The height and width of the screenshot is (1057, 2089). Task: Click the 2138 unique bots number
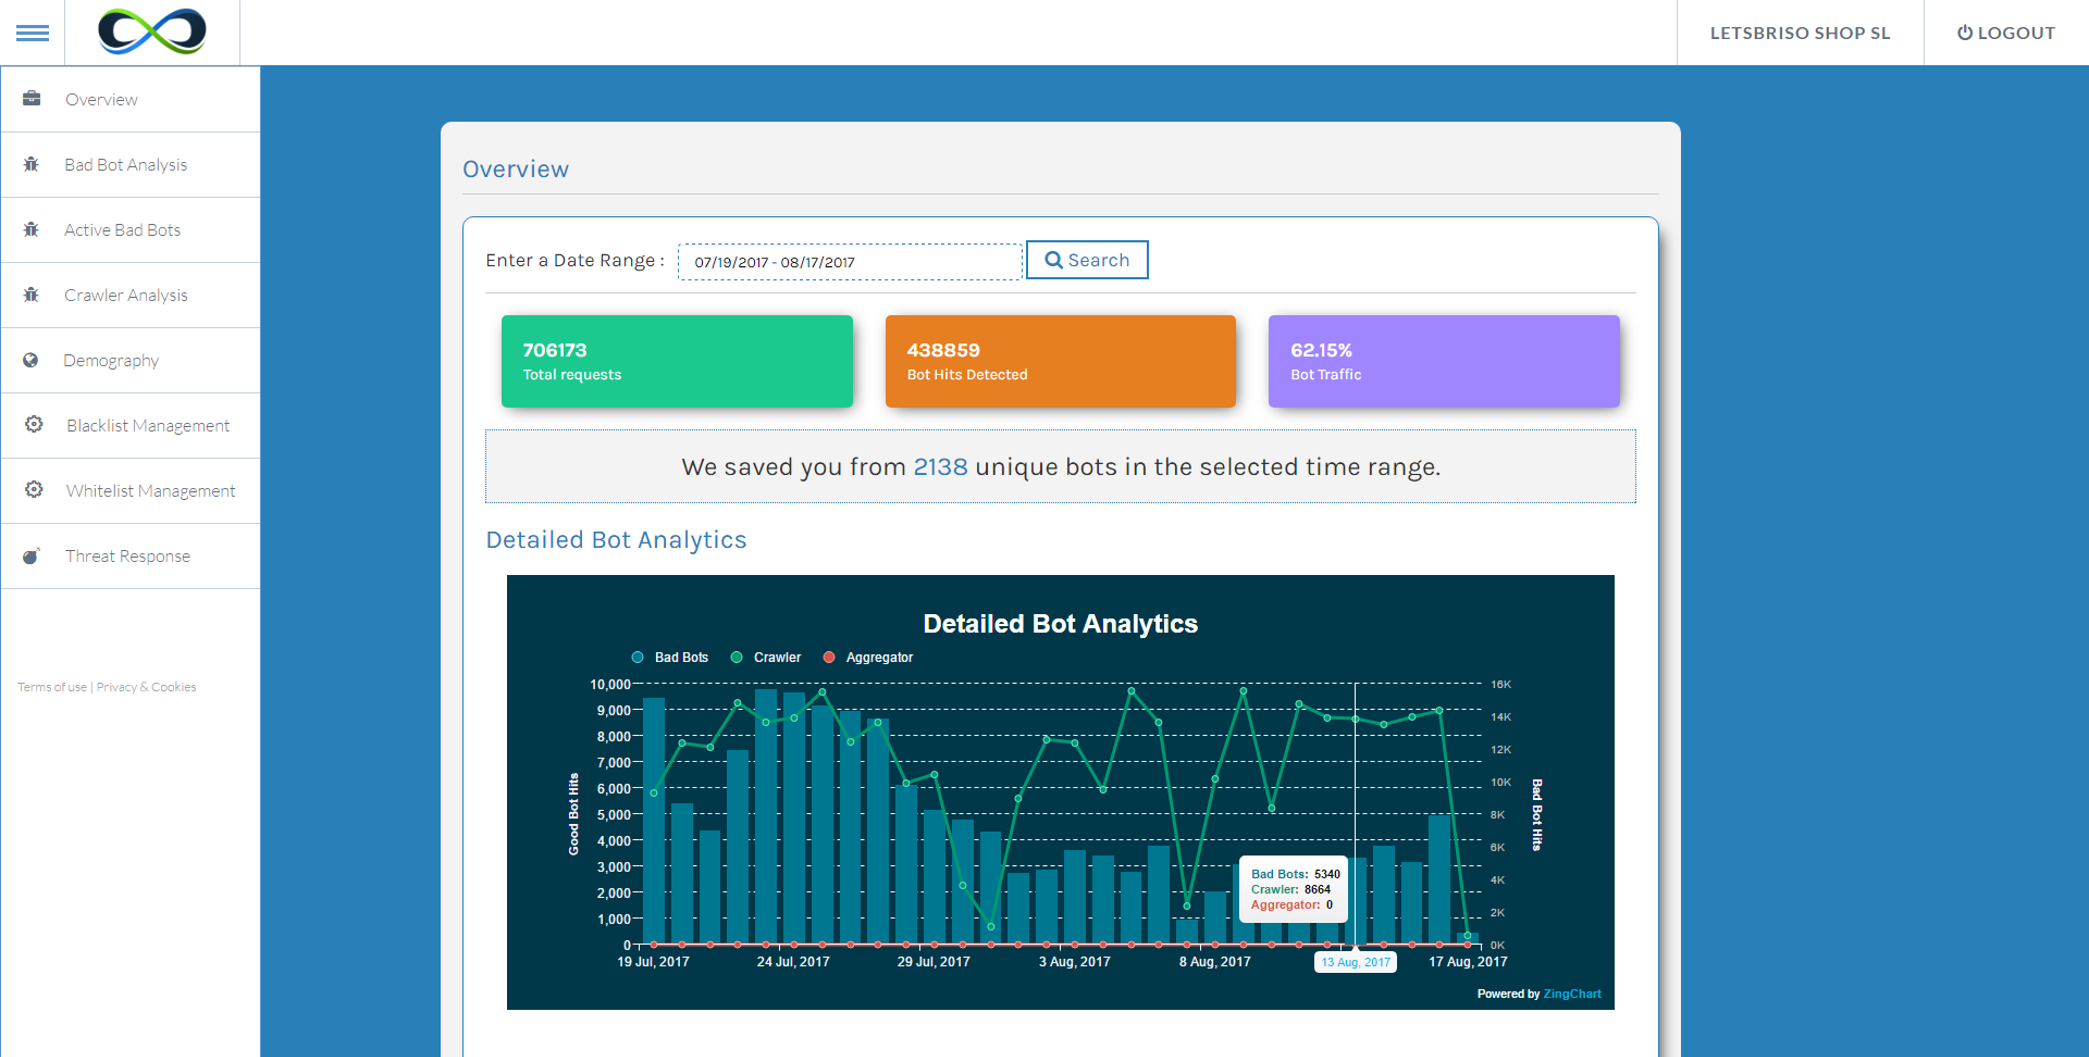[940, 467]
